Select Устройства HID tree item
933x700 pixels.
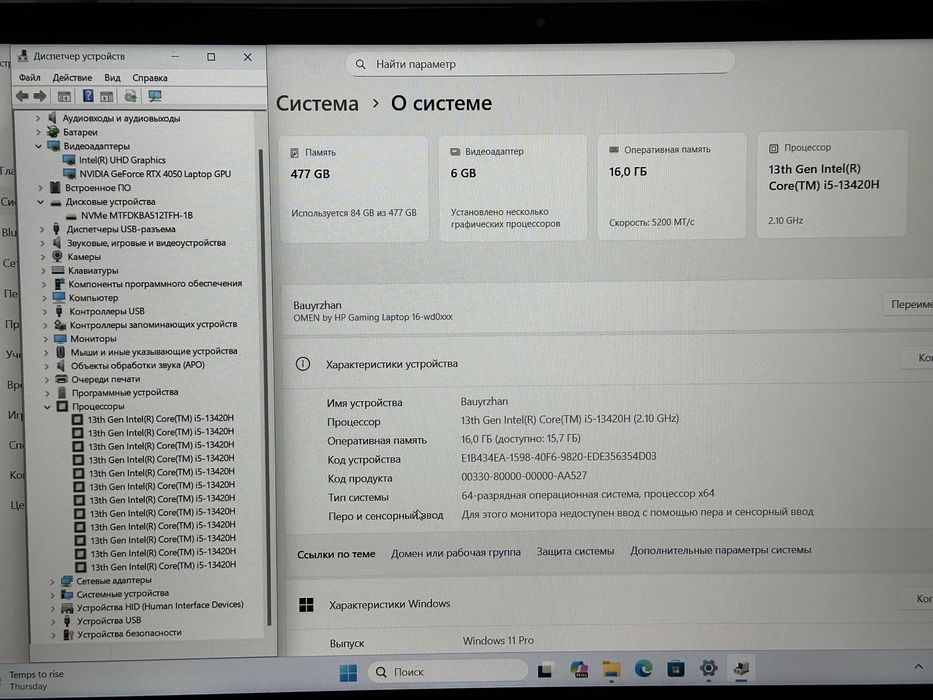[160, 606]
